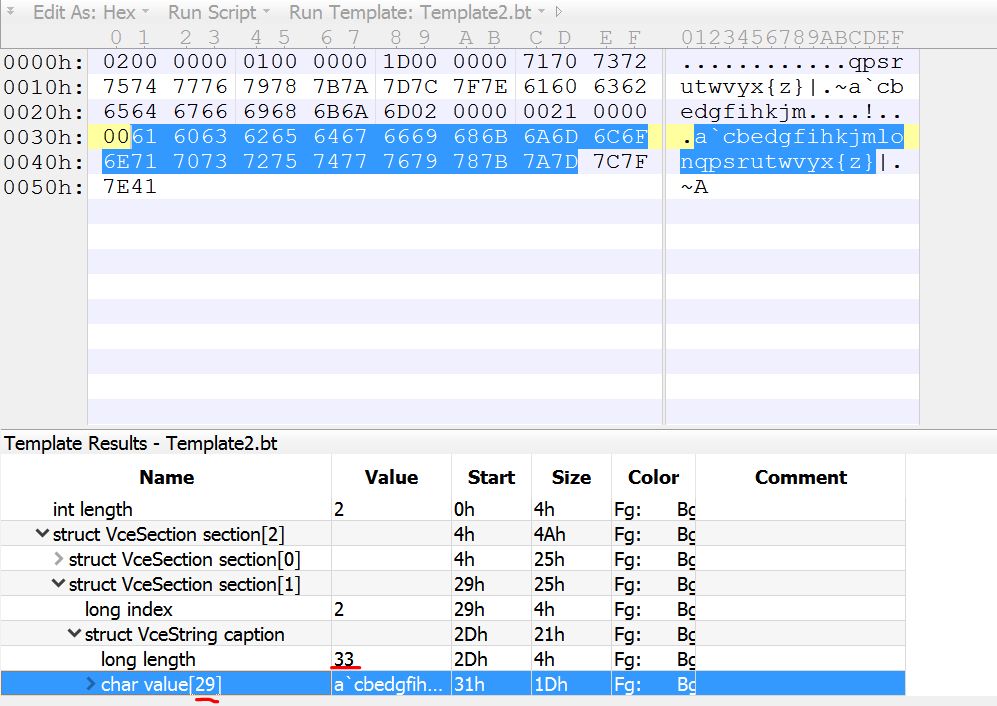Collapse struct VceSection section[1]
The image size is (997, 706).
[58, 583]
